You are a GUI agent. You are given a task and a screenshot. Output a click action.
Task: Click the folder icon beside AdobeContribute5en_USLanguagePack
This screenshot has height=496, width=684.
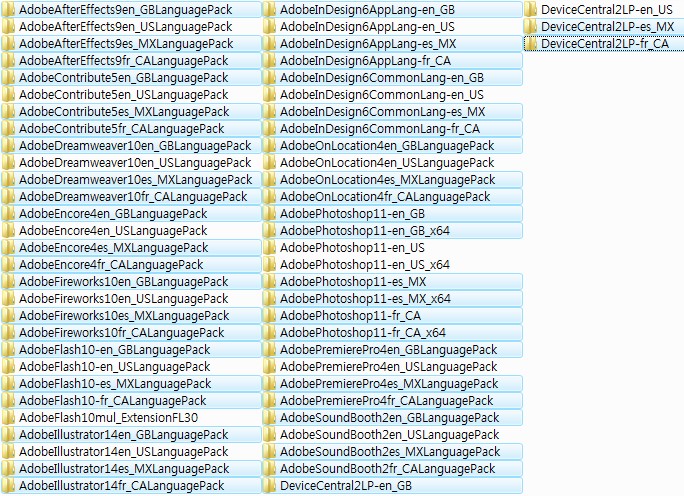click(x=8, y=95)
